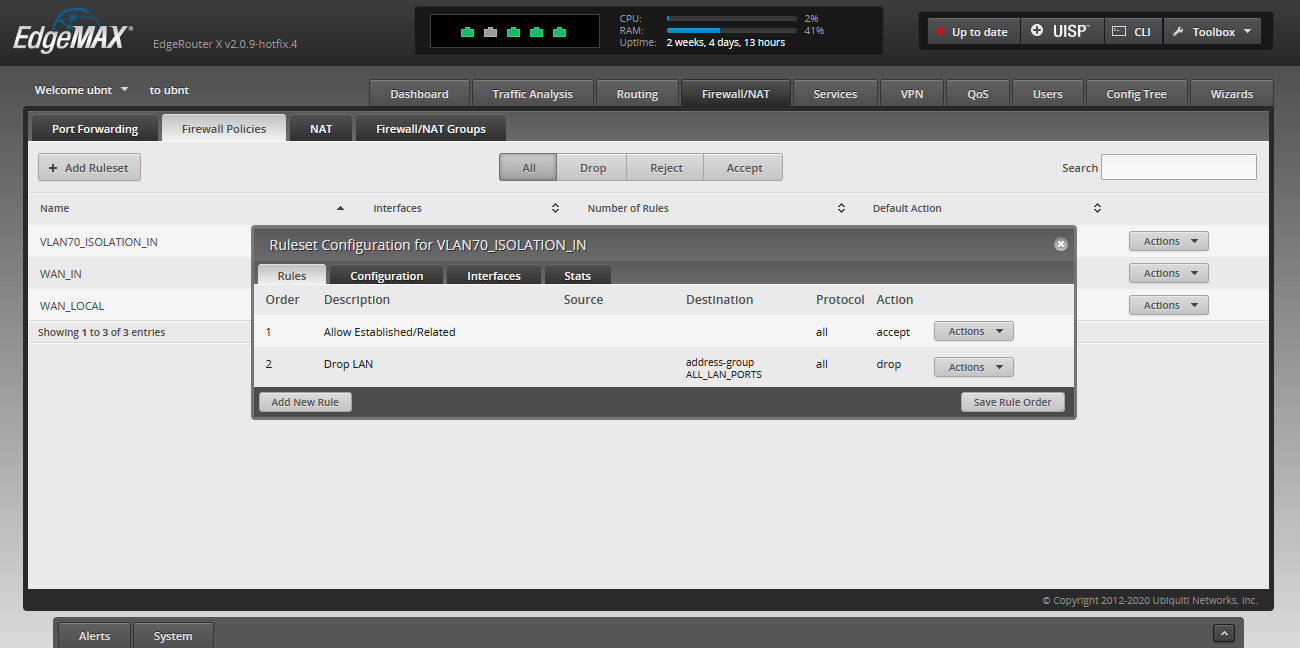Open Actions dropdown for Drop LAN rule
The height and width of the screenshot is (648, 1300).
coord(973,367)
